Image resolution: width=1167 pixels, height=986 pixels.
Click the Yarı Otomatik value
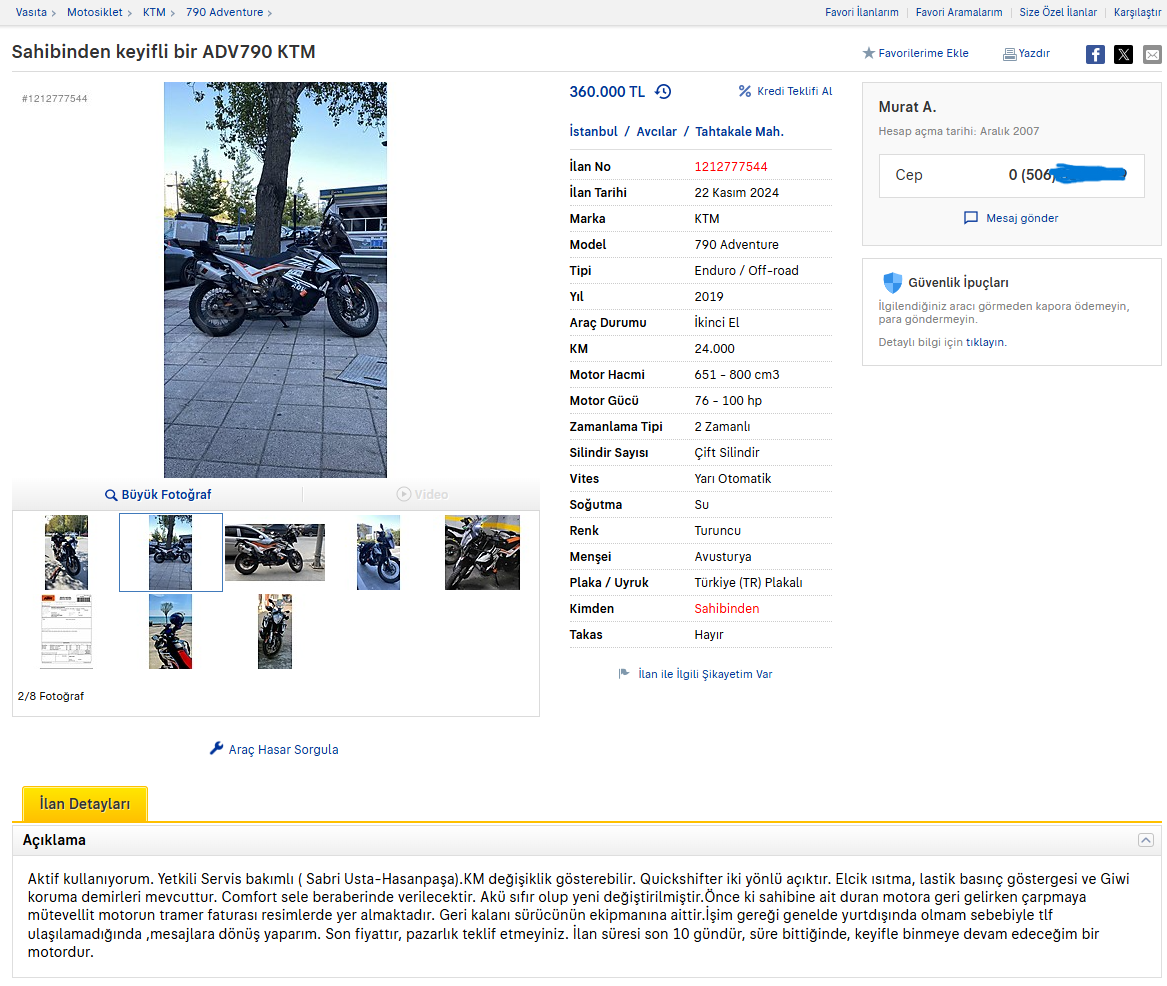[732, 478]
